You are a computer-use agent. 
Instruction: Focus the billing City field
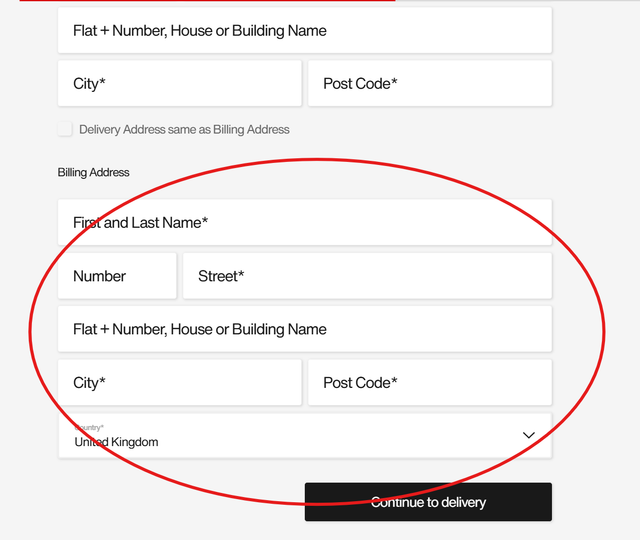tap(179, 383)
